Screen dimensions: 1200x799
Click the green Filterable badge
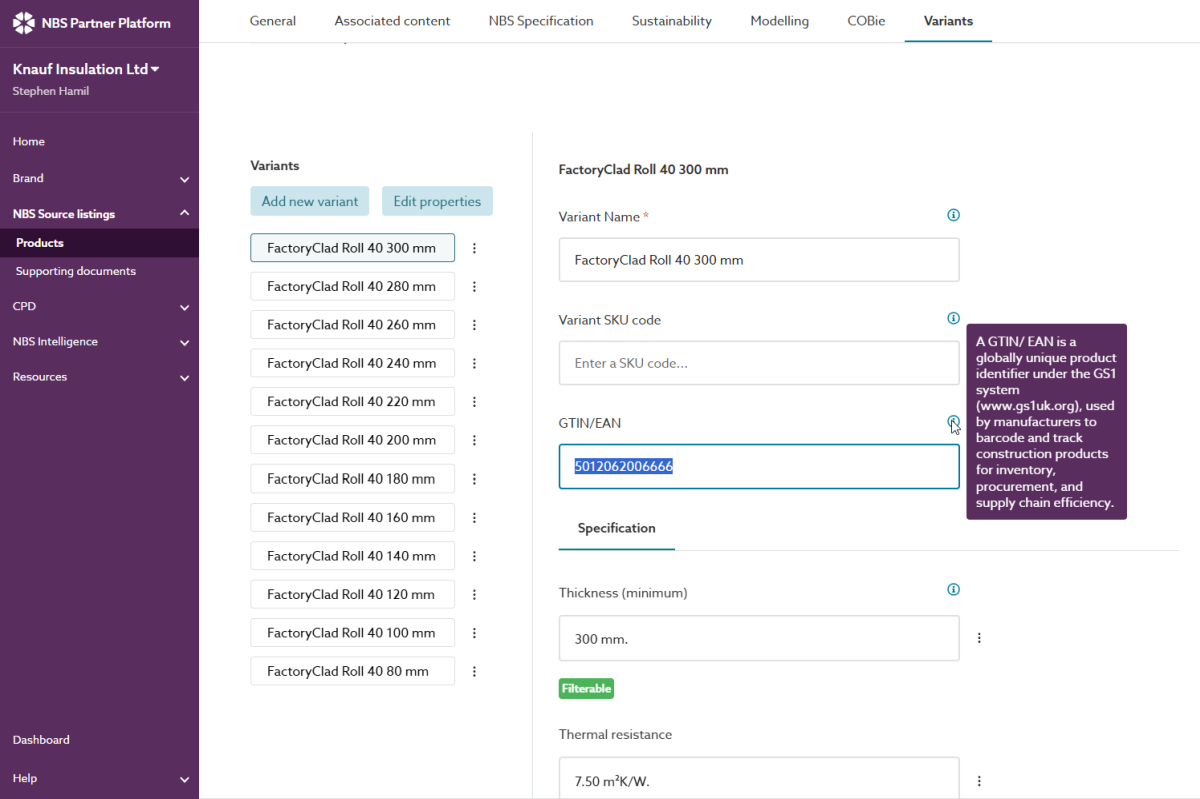pyautogui.click(x=586, y=689)
